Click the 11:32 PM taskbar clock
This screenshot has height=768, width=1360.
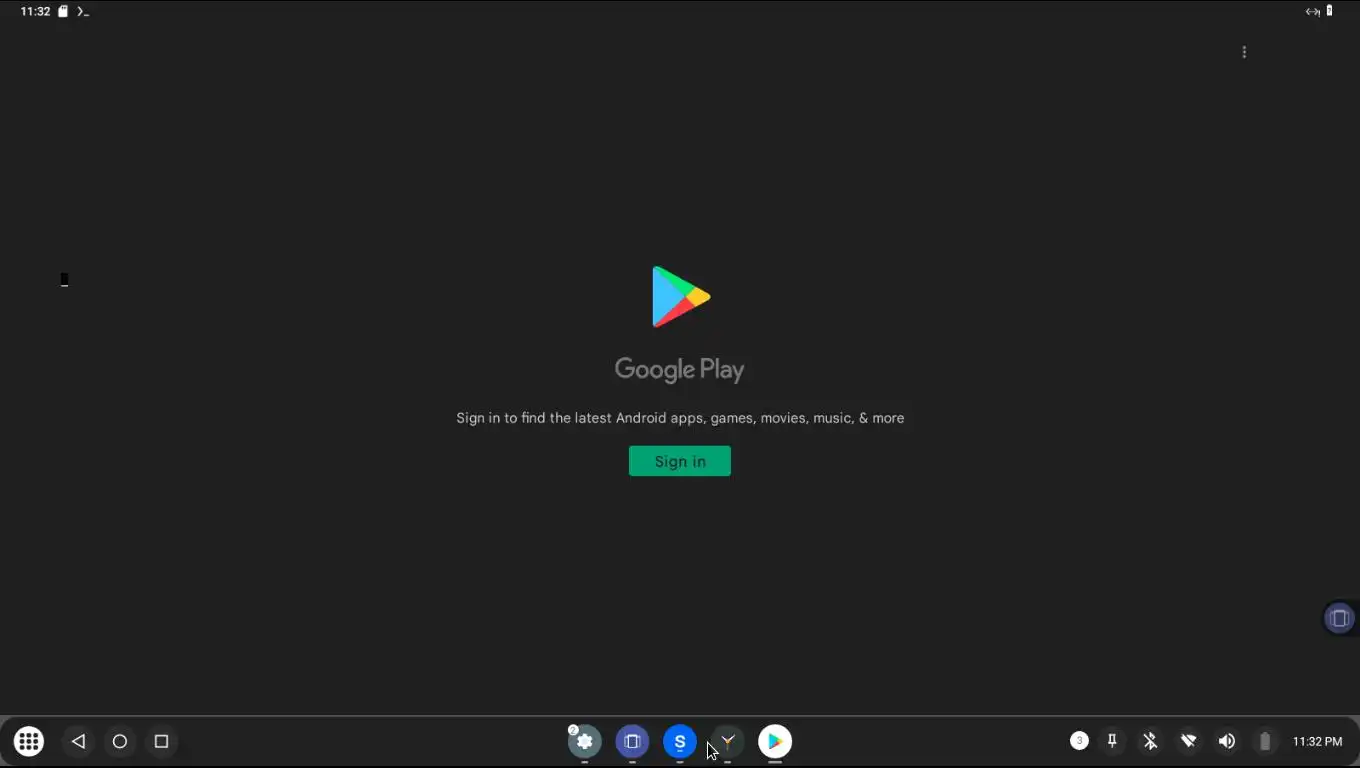[1318, 741]
